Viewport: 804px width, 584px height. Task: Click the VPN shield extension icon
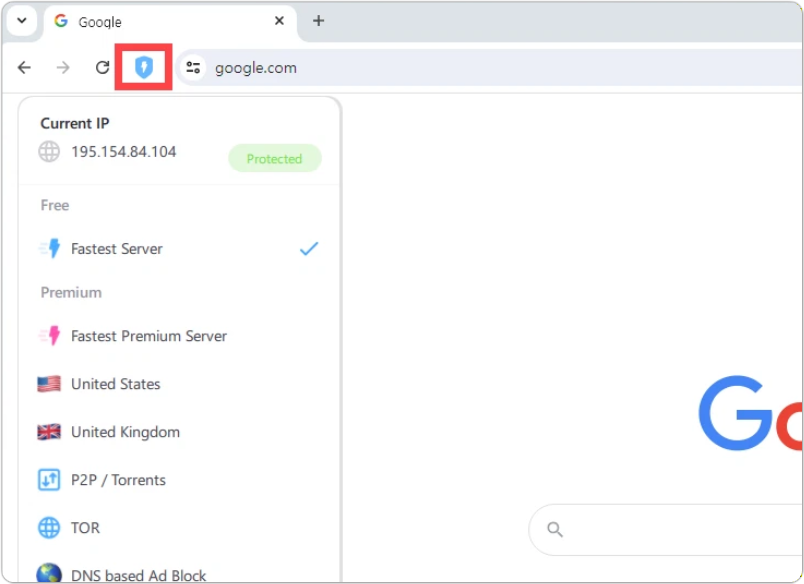(x=144, y=68)
